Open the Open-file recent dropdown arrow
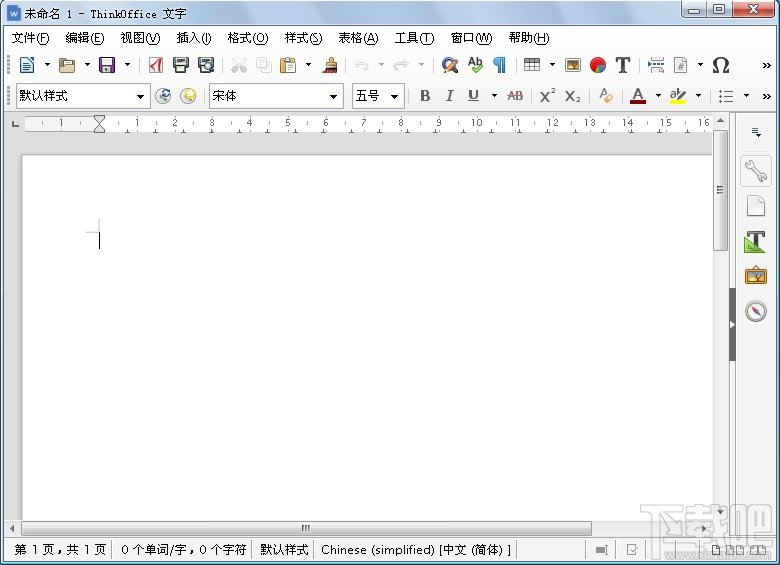Image resolution: width=780 pixels, height=565 pixels. coord(87,65)
